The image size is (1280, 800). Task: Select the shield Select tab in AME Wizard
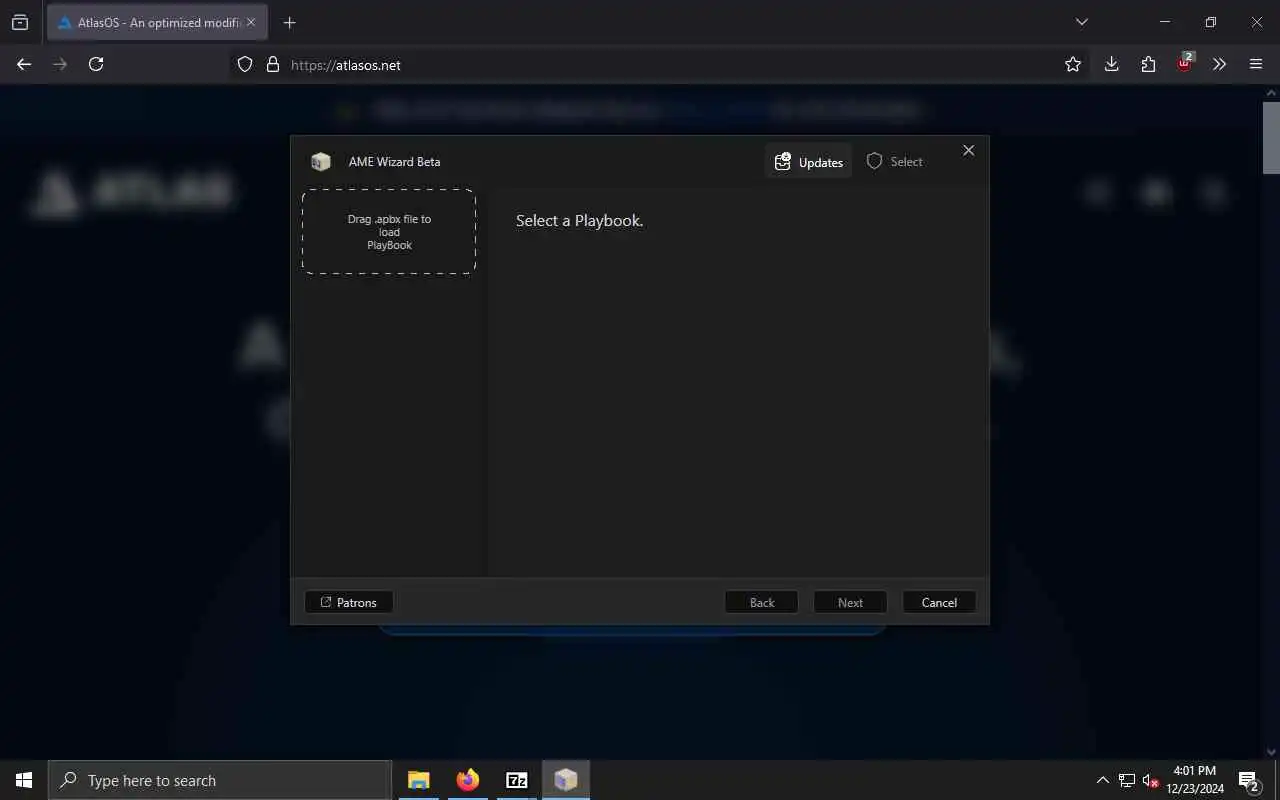895,162
